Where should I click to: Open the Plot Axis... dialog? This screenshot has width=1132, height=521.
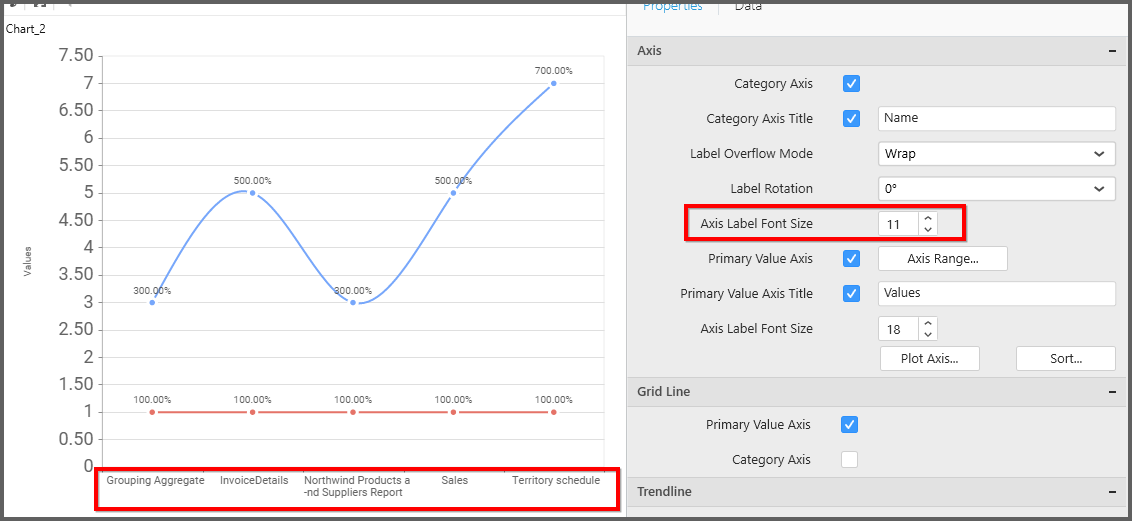point(930,359)
